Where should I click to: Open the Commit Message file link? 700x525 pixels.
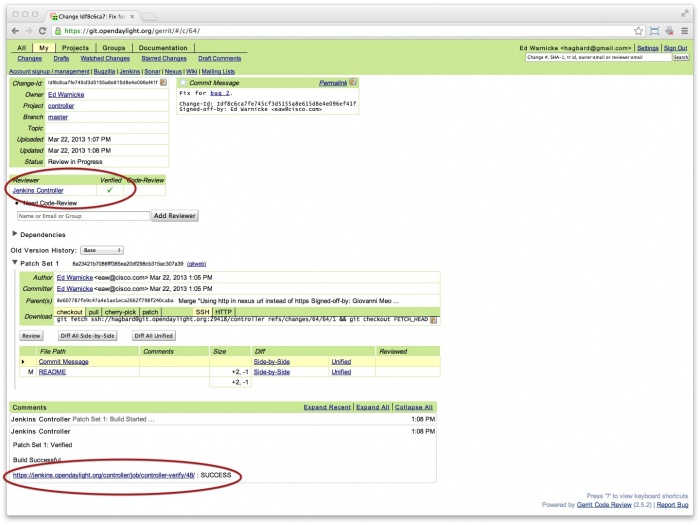pos(63,362)
